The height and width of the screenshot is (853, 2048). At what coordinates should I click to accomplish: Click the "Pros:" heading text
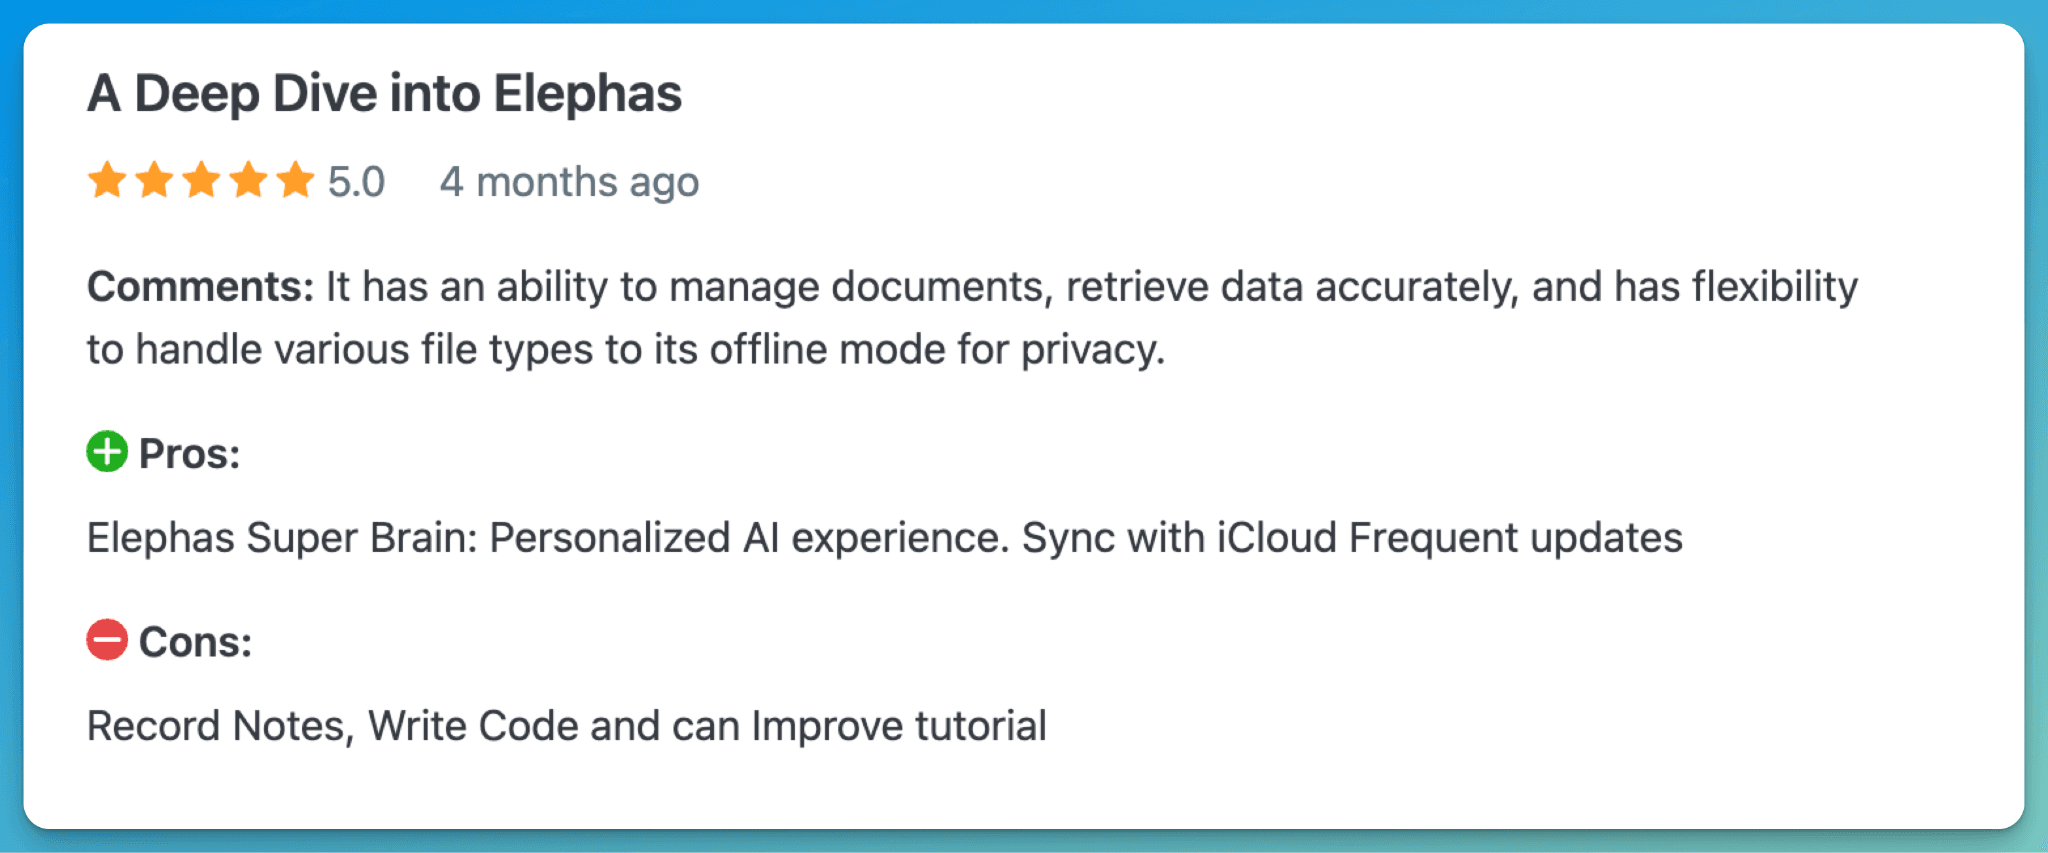pyautogui.click(x=189, y=454)
